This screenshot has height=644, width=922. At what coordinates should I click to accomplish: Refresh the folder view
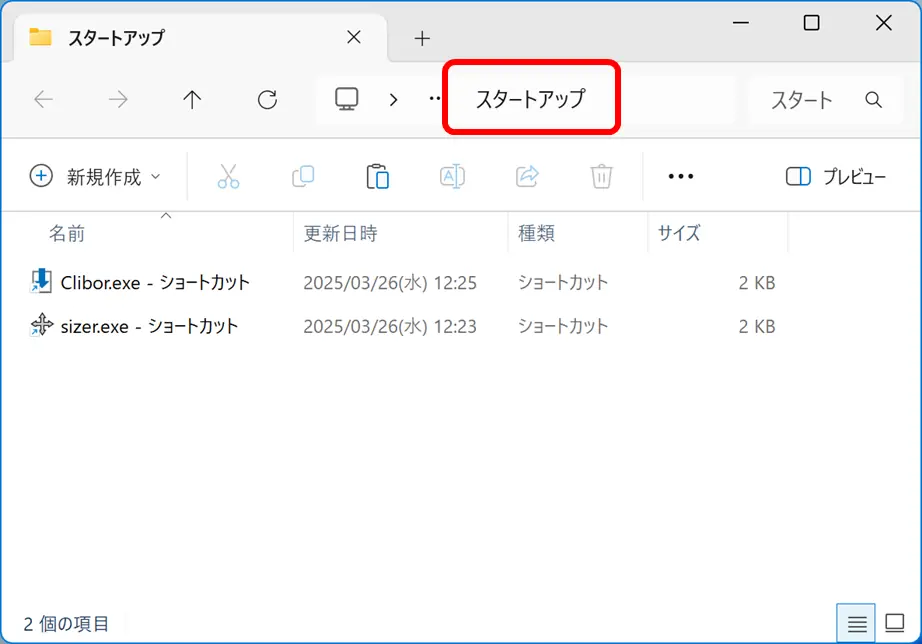pos(267,99)
